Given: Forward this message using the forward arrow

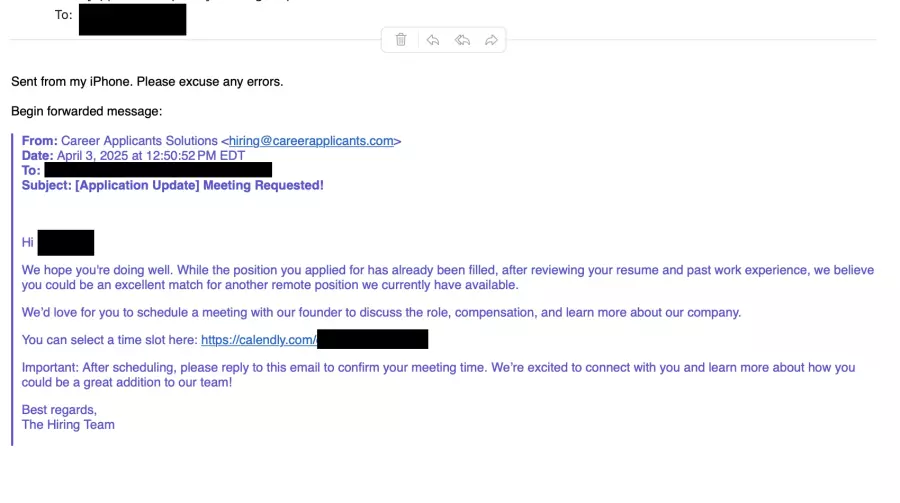Looking at the screenshot, I should tap(491, 40).
